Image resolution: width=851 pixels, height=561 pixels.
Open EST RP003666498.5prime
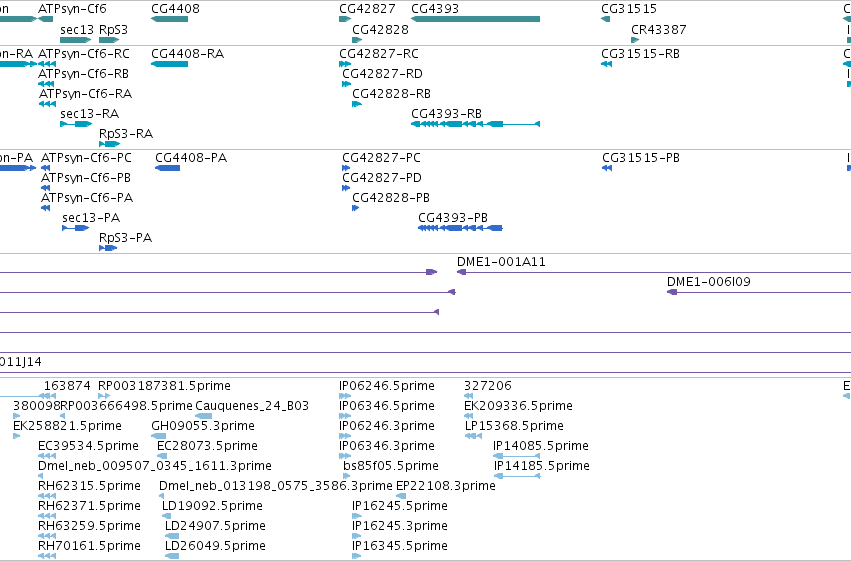pos(126,406)
